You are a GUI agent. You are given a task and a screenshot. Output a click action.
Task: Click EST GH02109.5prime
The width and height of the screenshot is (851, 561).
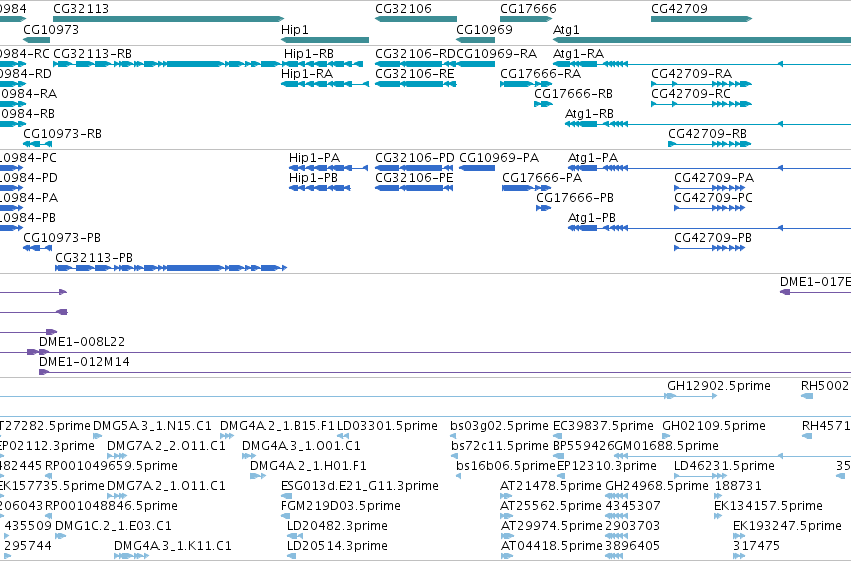(x=714, y=426)
